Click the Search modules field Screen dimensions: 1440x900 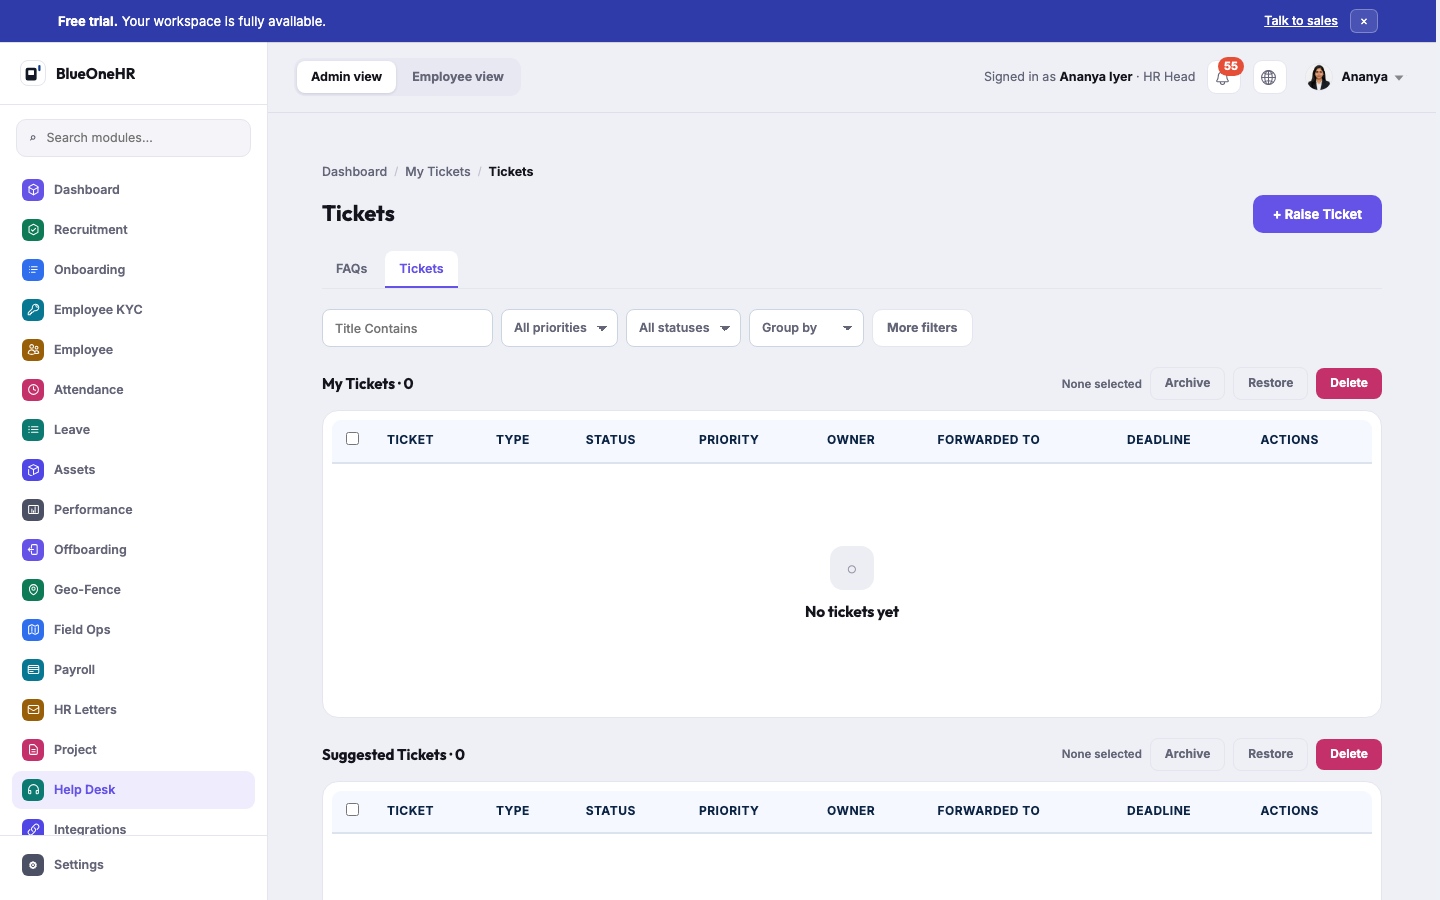click(x=133, y=138)
